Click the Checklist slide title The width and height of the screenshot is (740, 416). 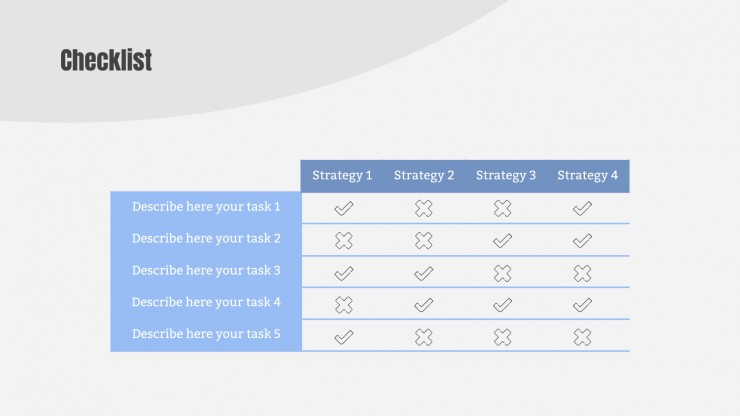(106, 60)
